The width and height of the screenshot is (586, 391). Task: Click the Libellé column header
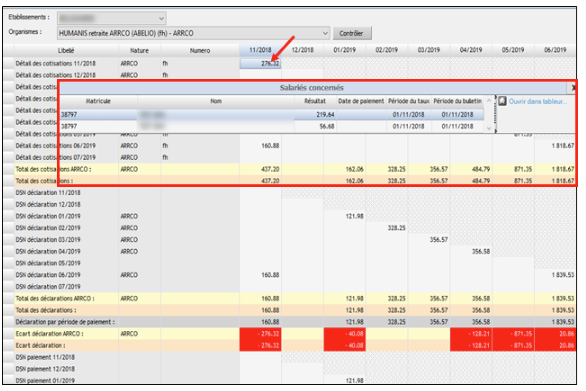point(66,50)
